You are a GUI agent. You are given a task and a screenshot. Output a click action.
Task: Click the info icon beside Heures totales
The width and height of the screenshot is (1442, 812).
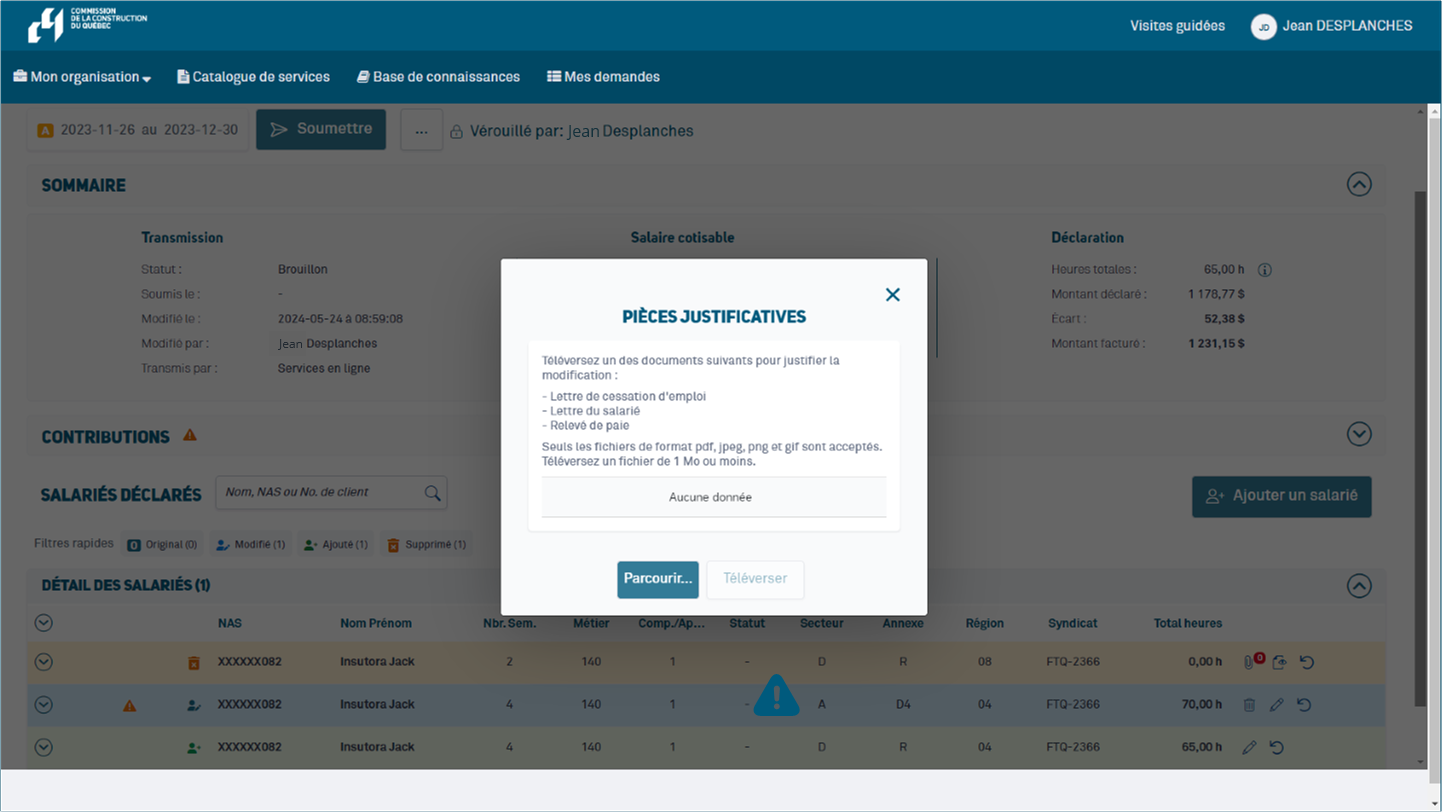1265,270
